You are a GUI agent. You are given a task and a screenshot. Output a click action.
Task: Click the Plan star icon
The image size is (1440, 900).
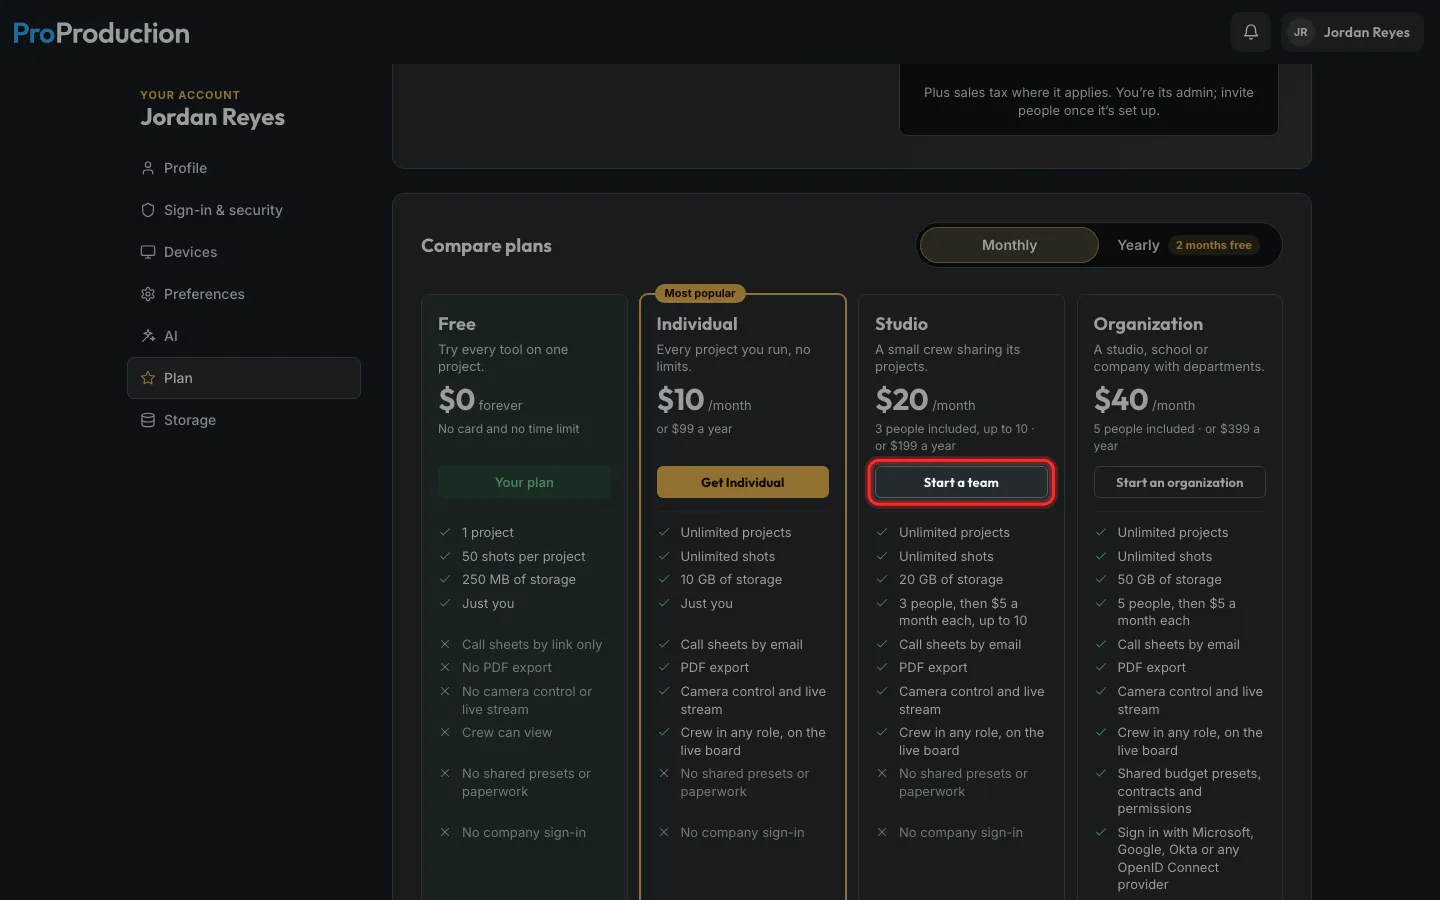(148, 378)
